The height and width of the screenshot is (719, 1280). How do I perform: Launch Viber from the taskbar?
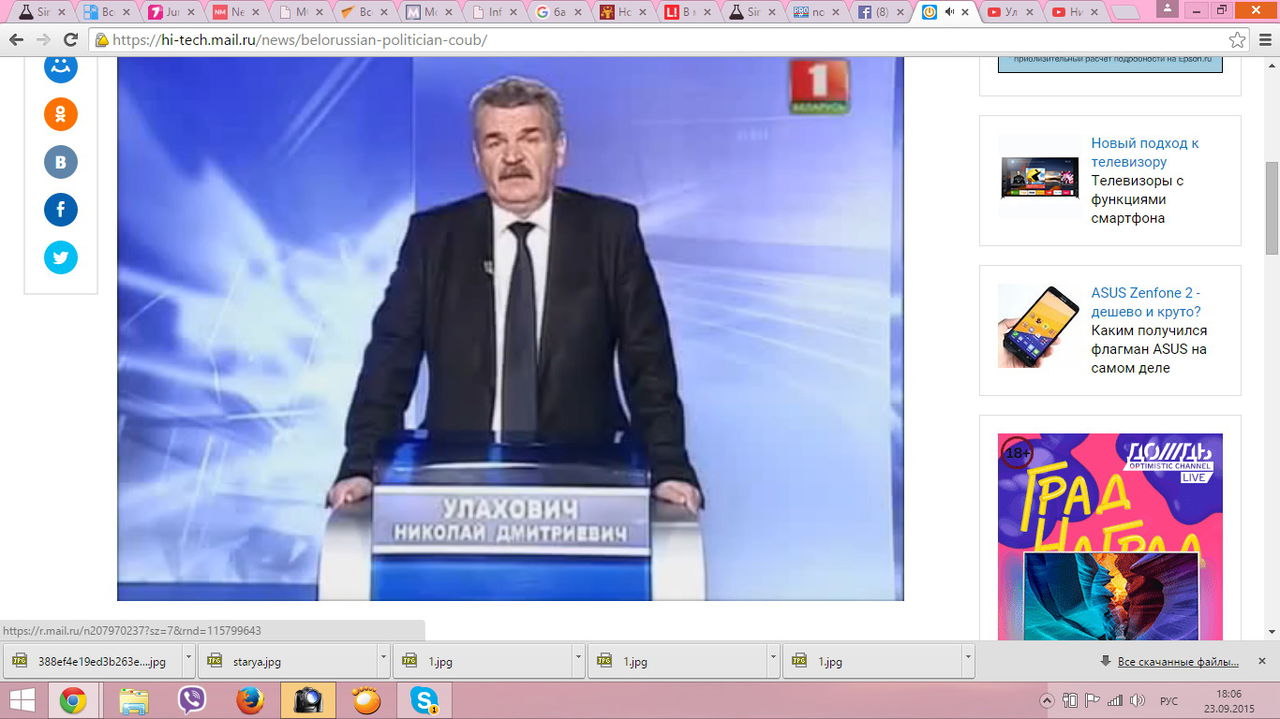191,700
